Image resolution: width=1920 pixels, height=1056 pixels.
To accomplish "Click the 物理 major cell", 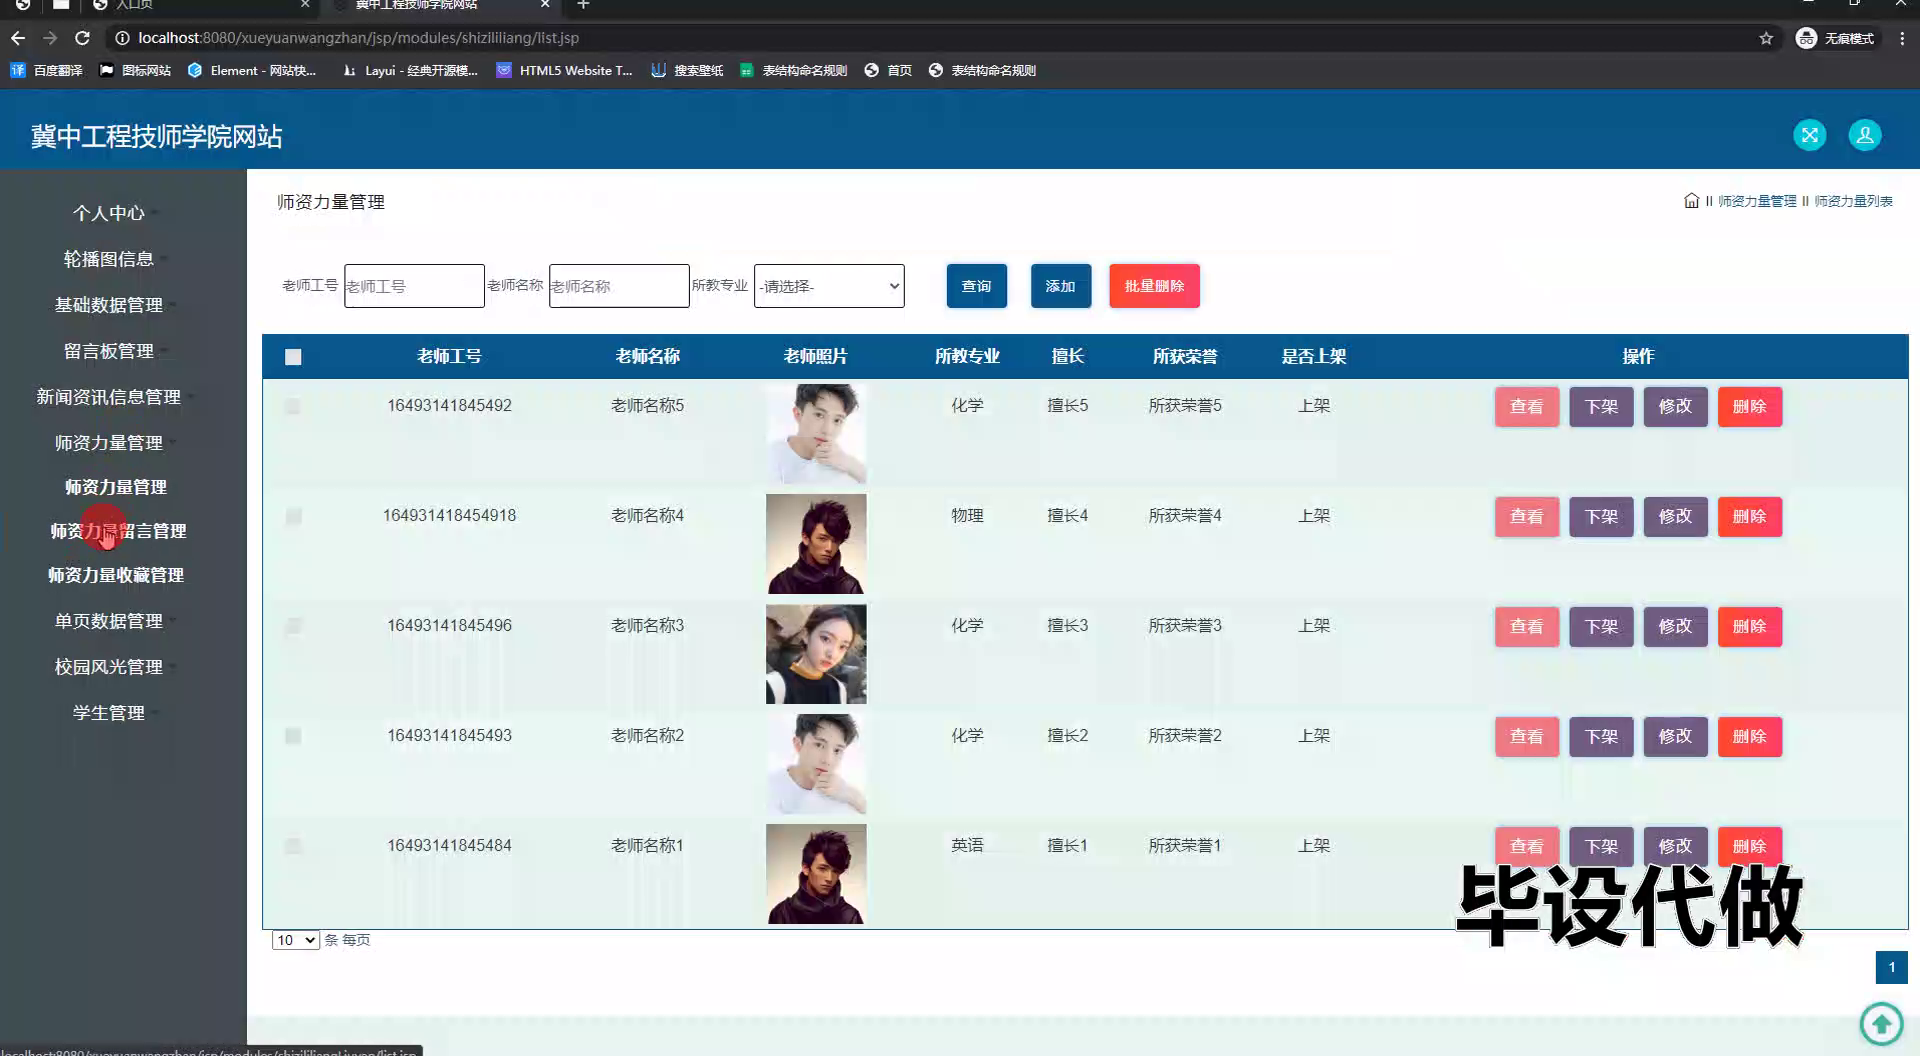I will tap(967, 515).
